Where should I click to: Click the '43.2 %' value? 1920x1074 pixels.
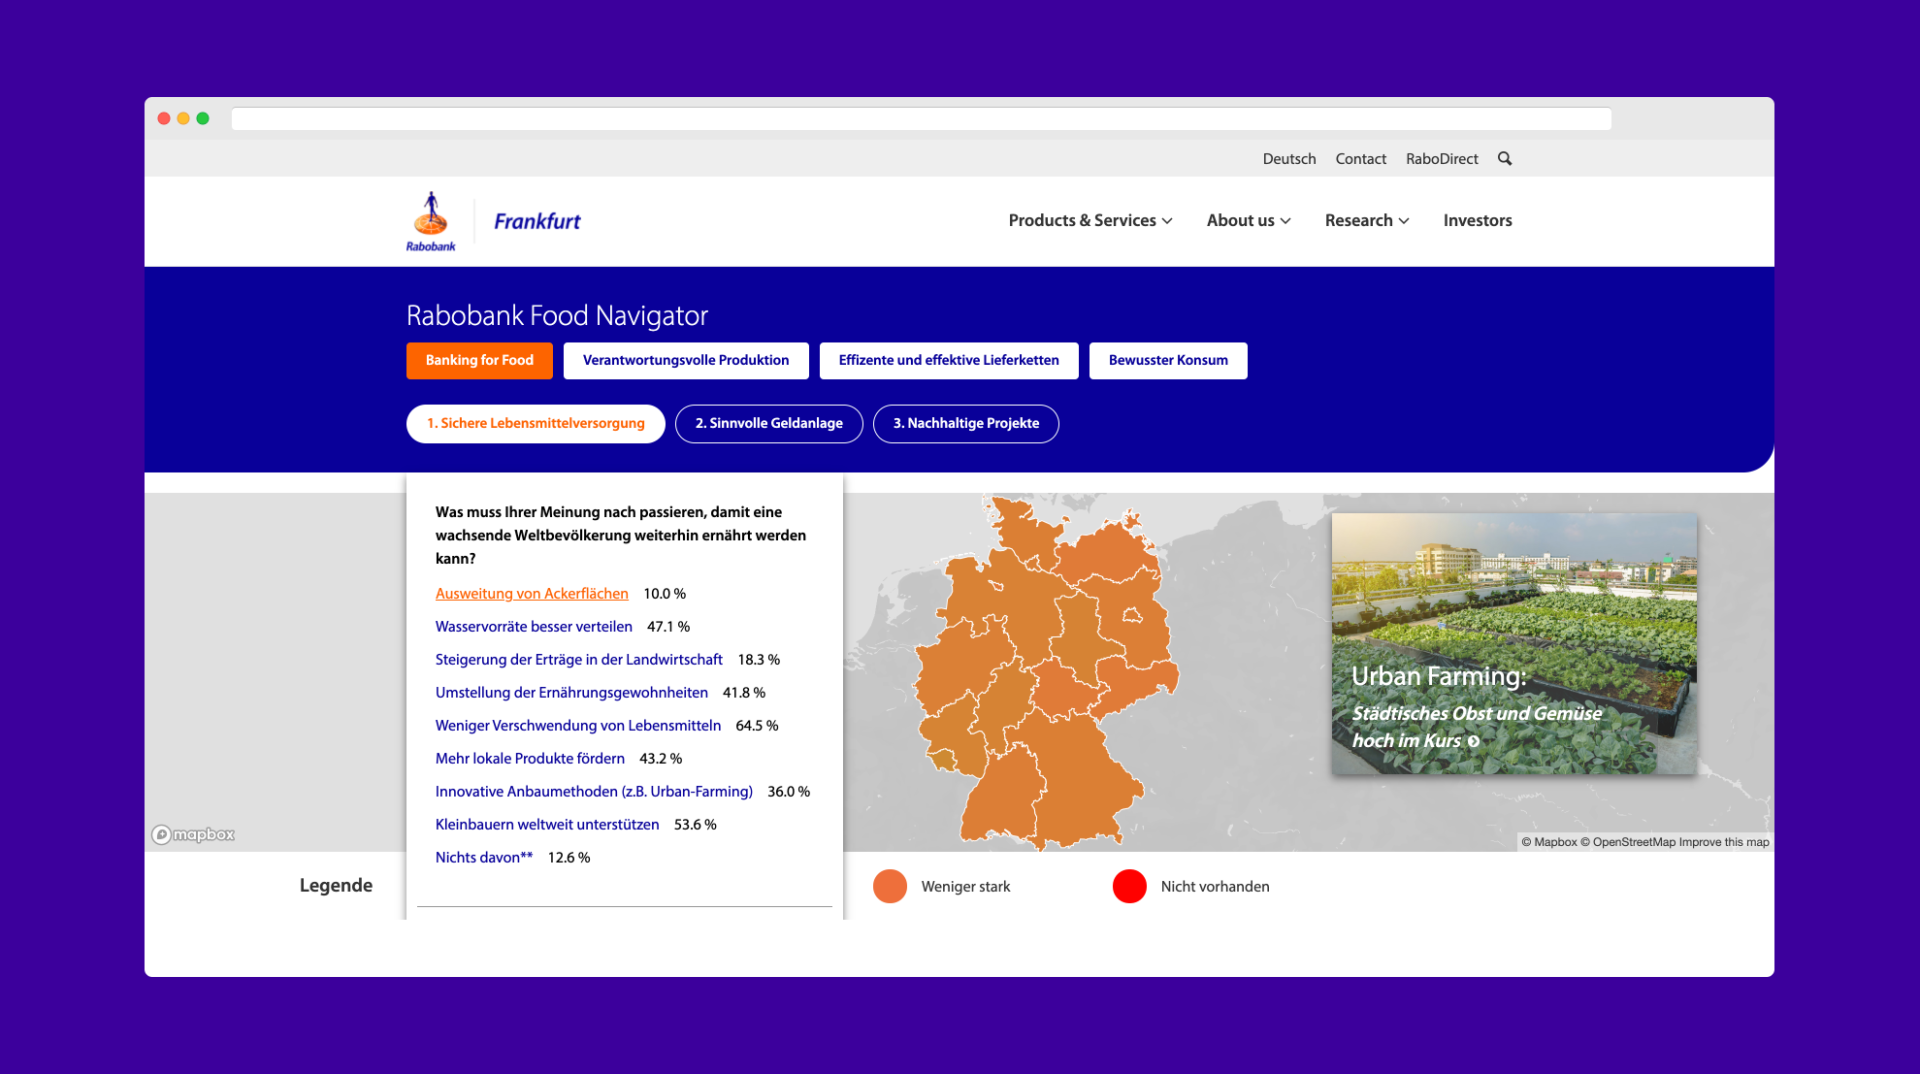(x=660, y=758)
